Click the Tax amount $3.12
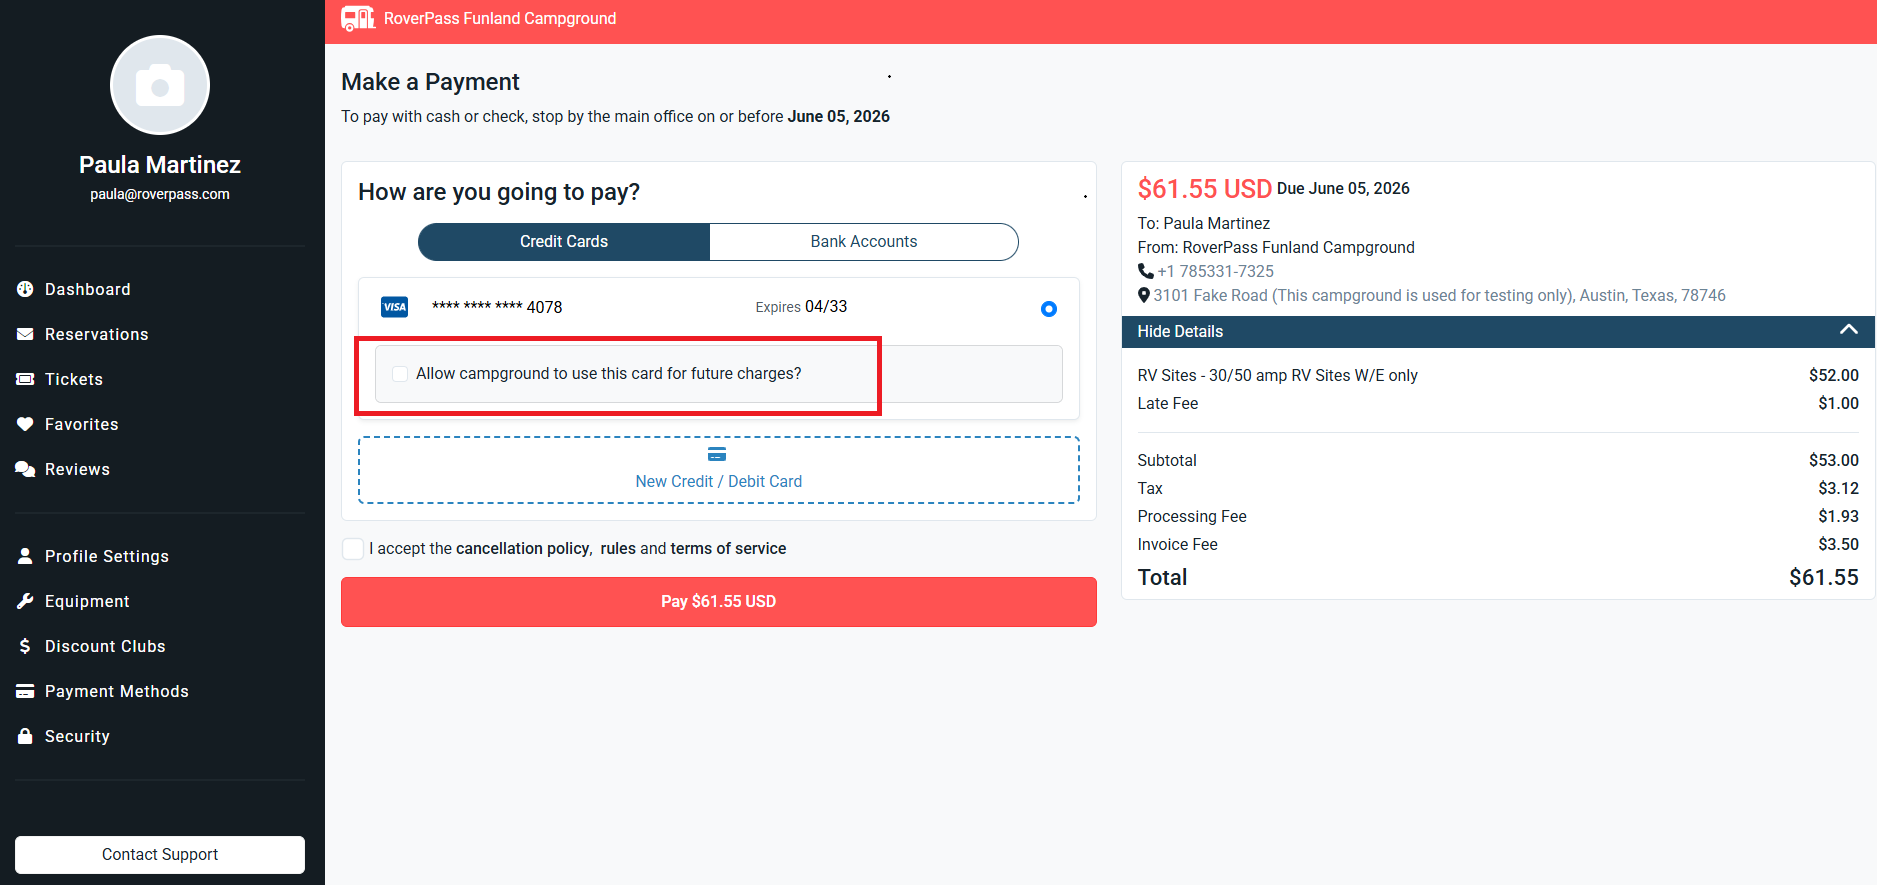The width and height of the screenshot is (1877, 885). click(1839, 488)
